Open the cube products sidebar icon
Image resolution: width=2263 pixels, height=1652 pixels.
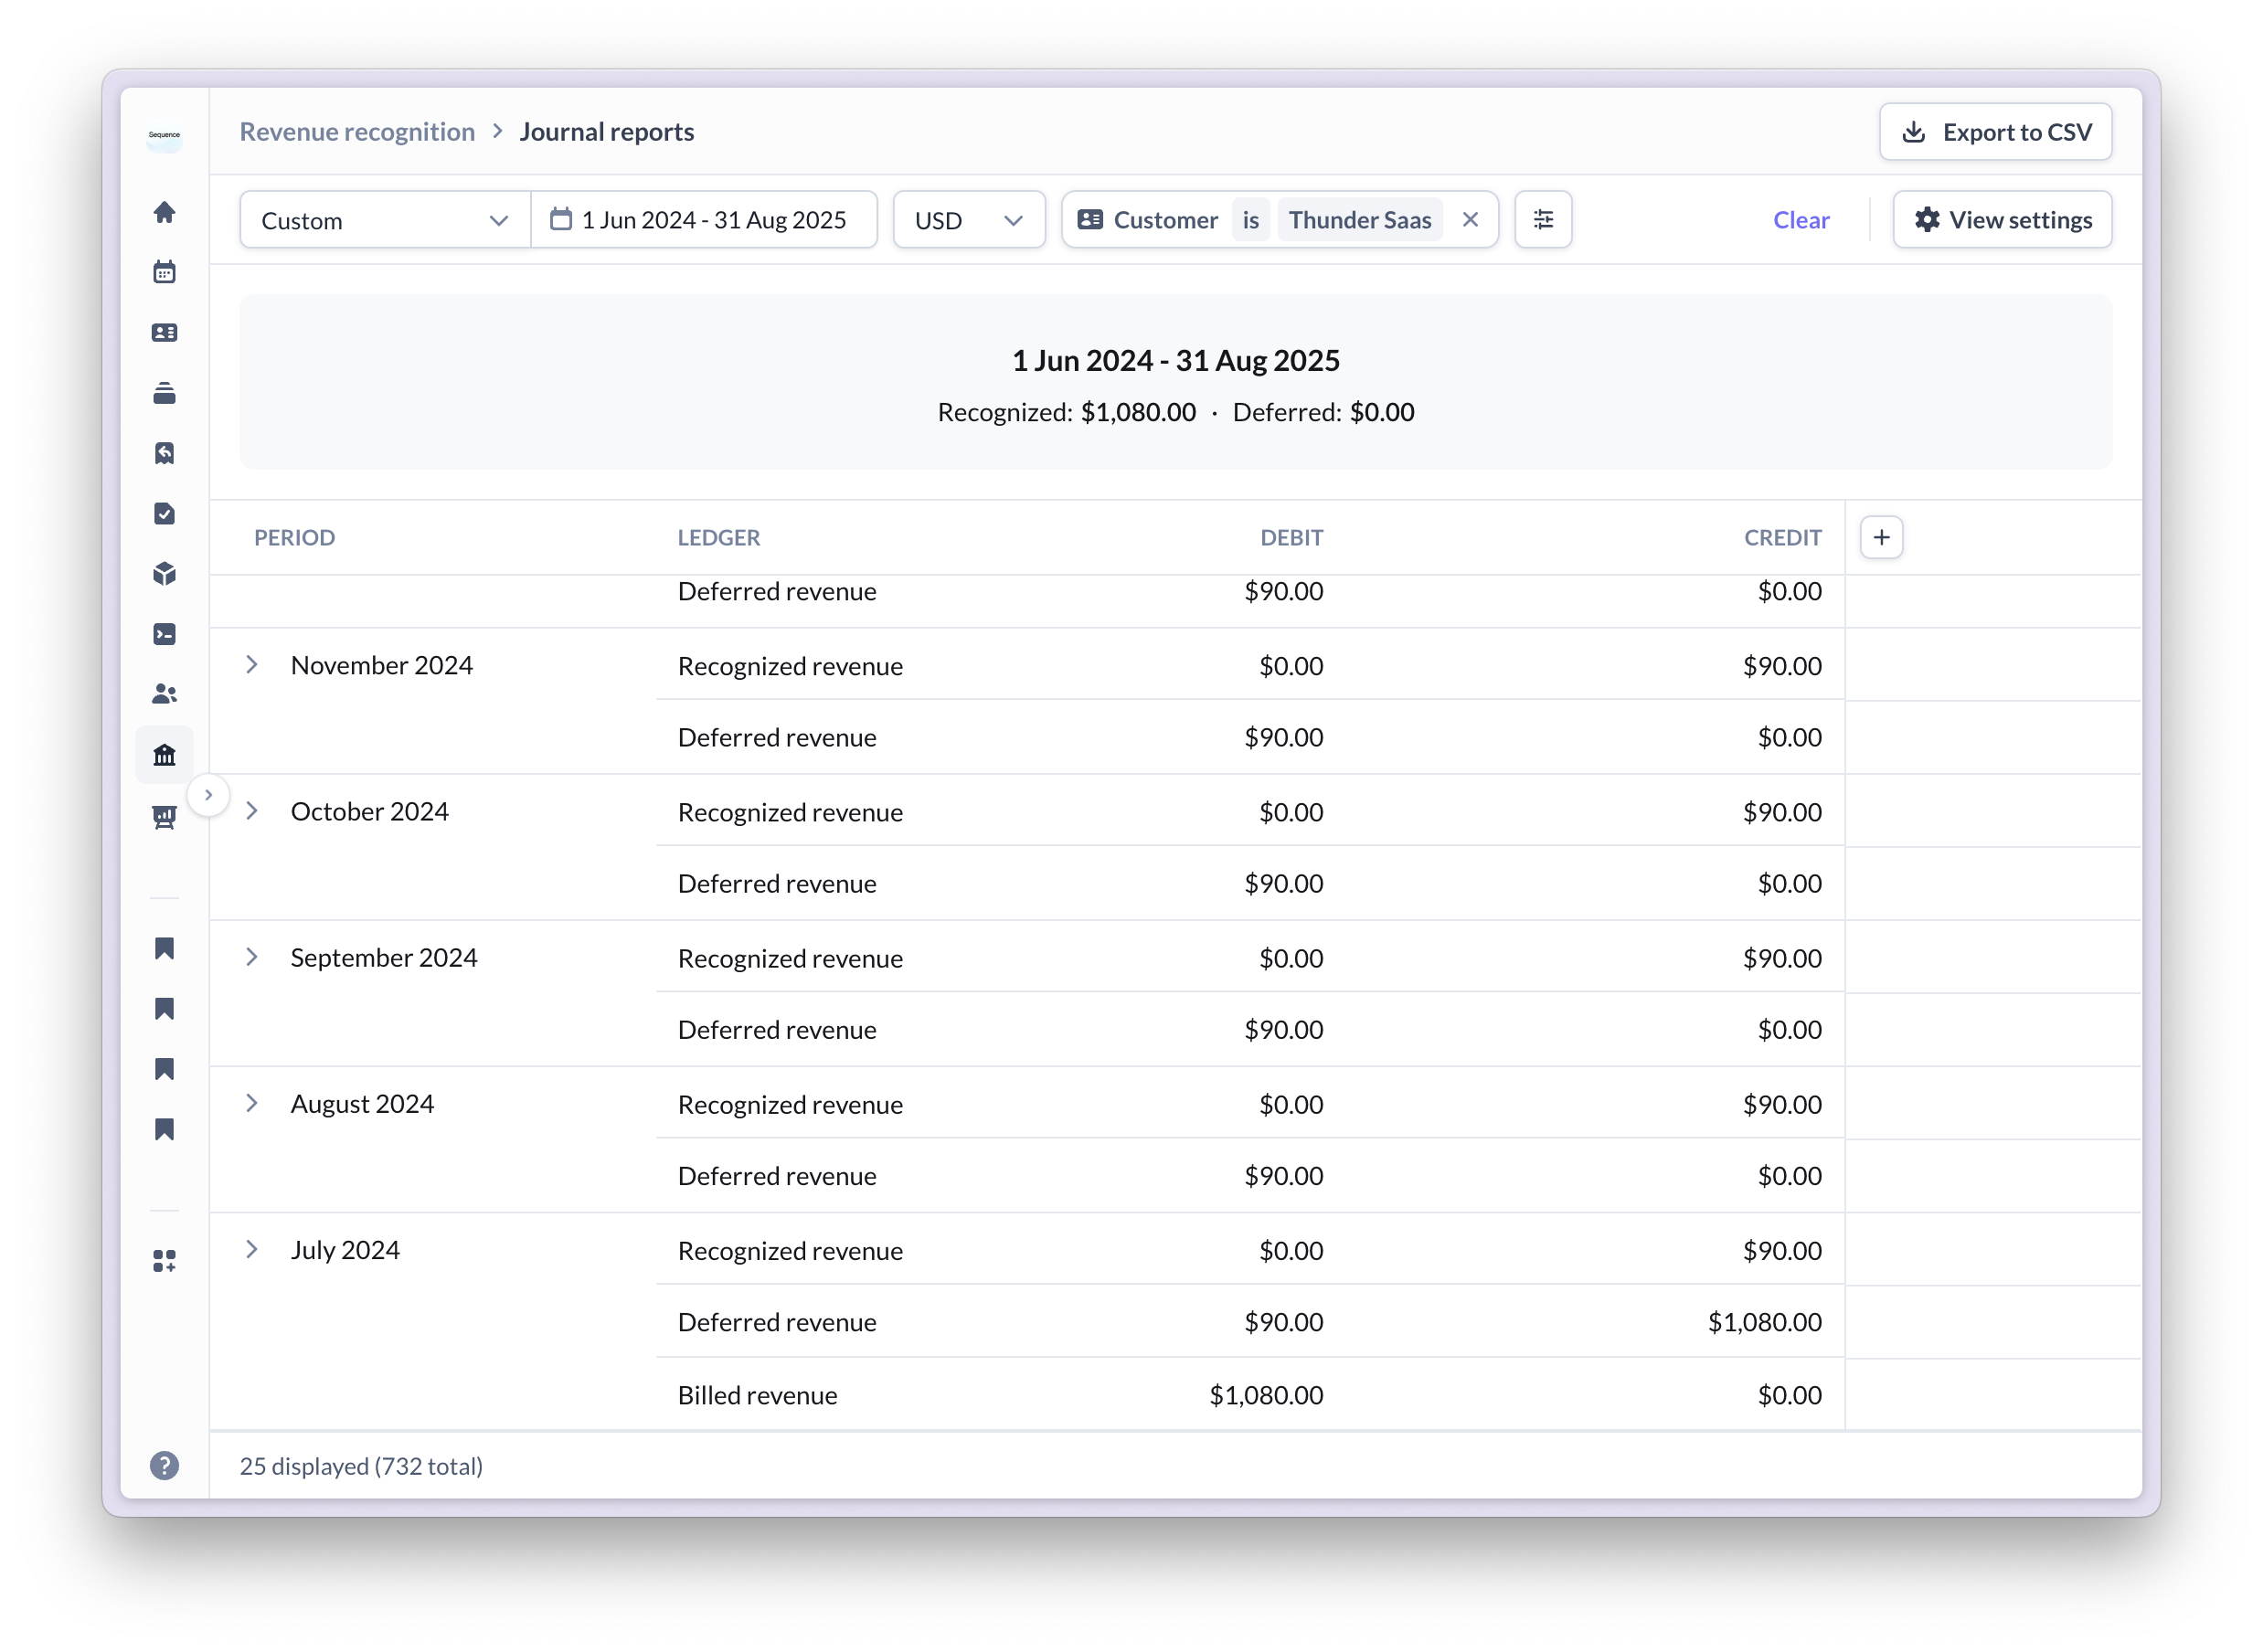tap(164, 573)
